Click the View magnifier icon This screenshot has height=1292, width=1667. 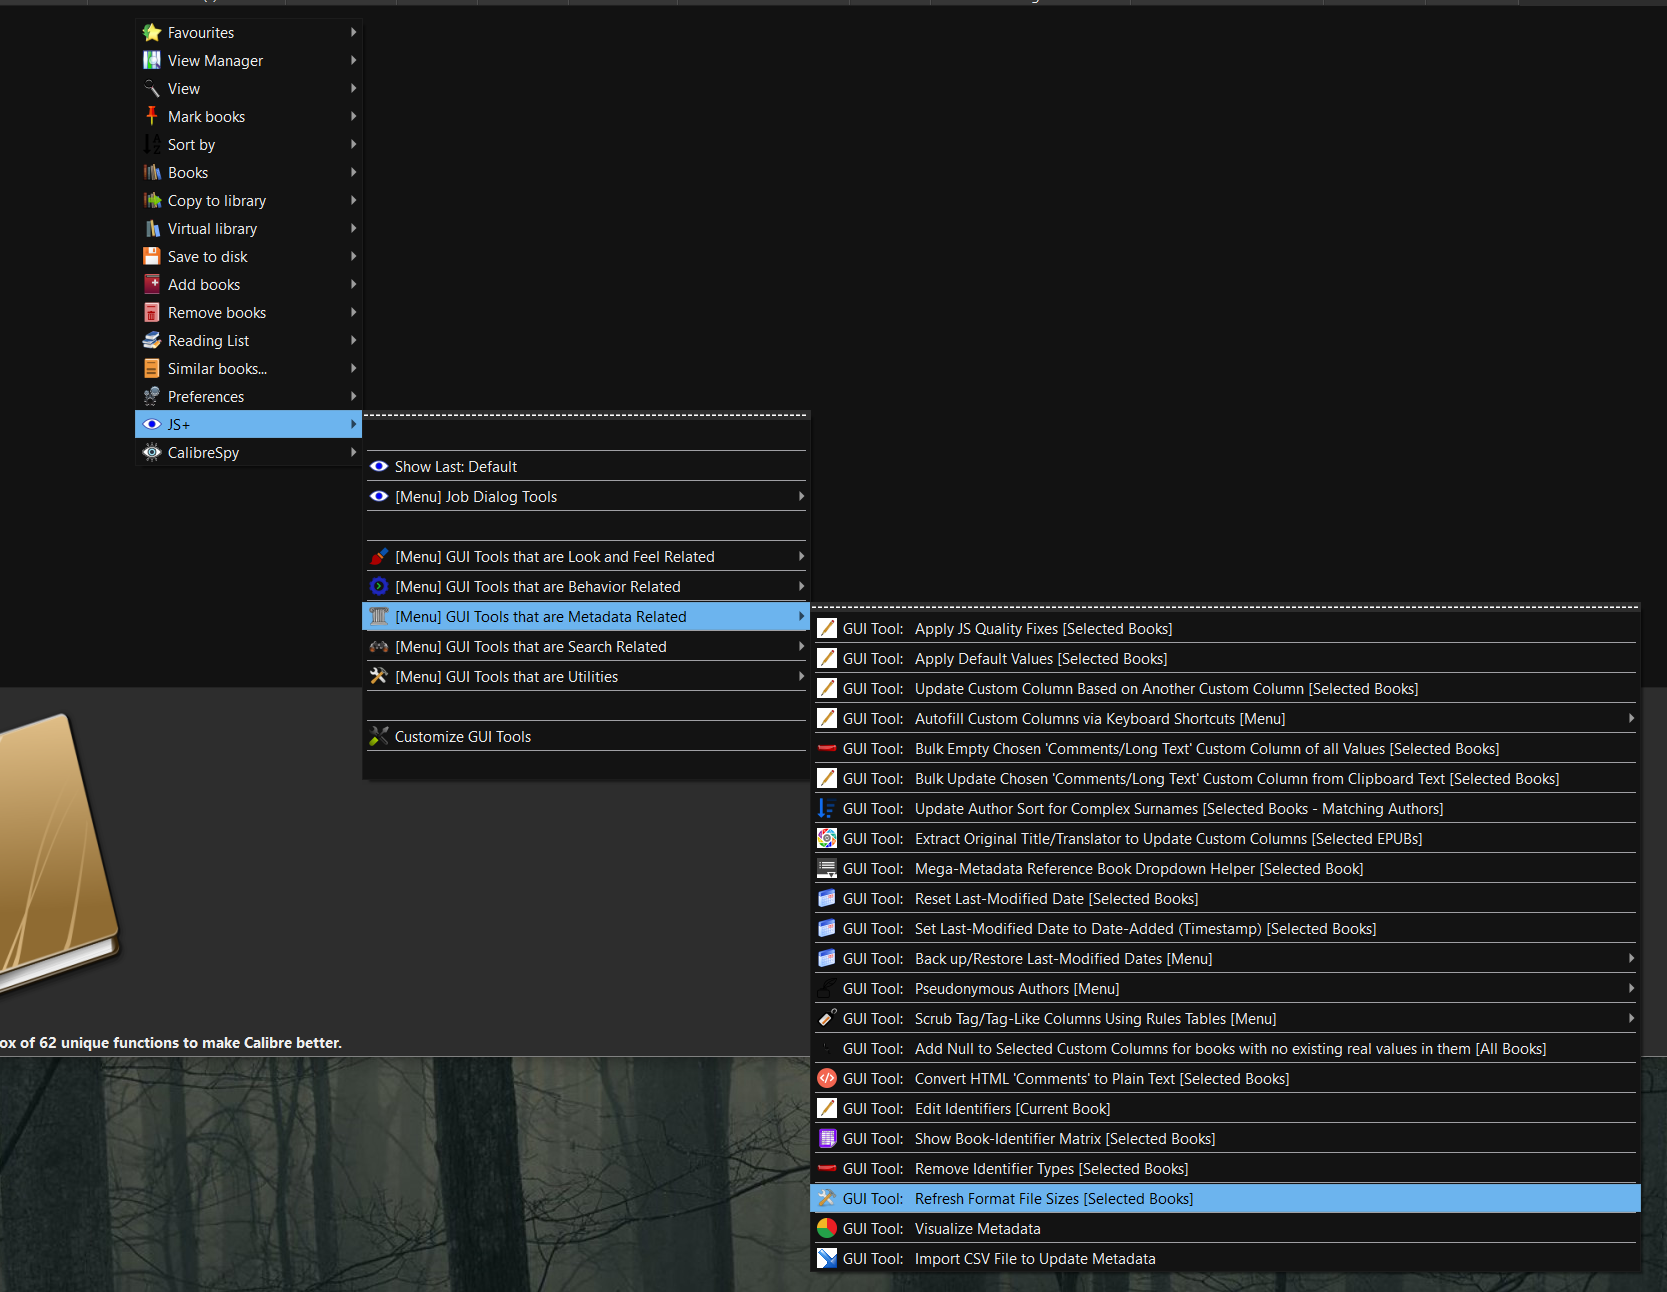152,89
